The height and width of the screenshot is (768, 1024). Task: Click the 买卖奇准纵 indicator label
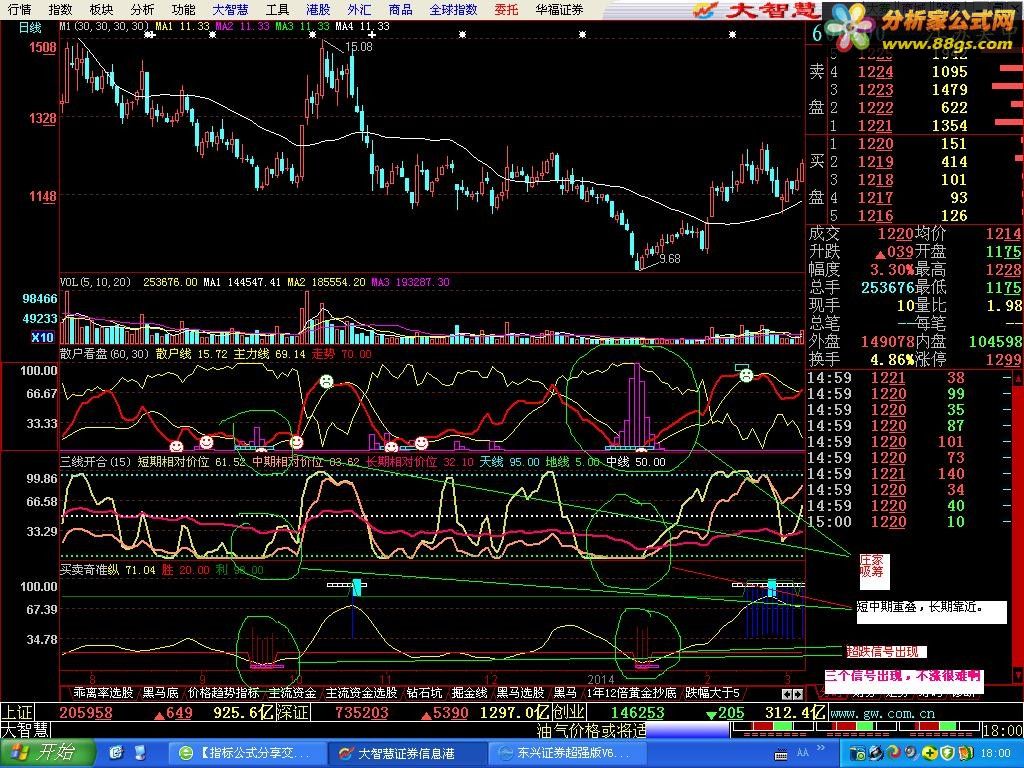89,569
